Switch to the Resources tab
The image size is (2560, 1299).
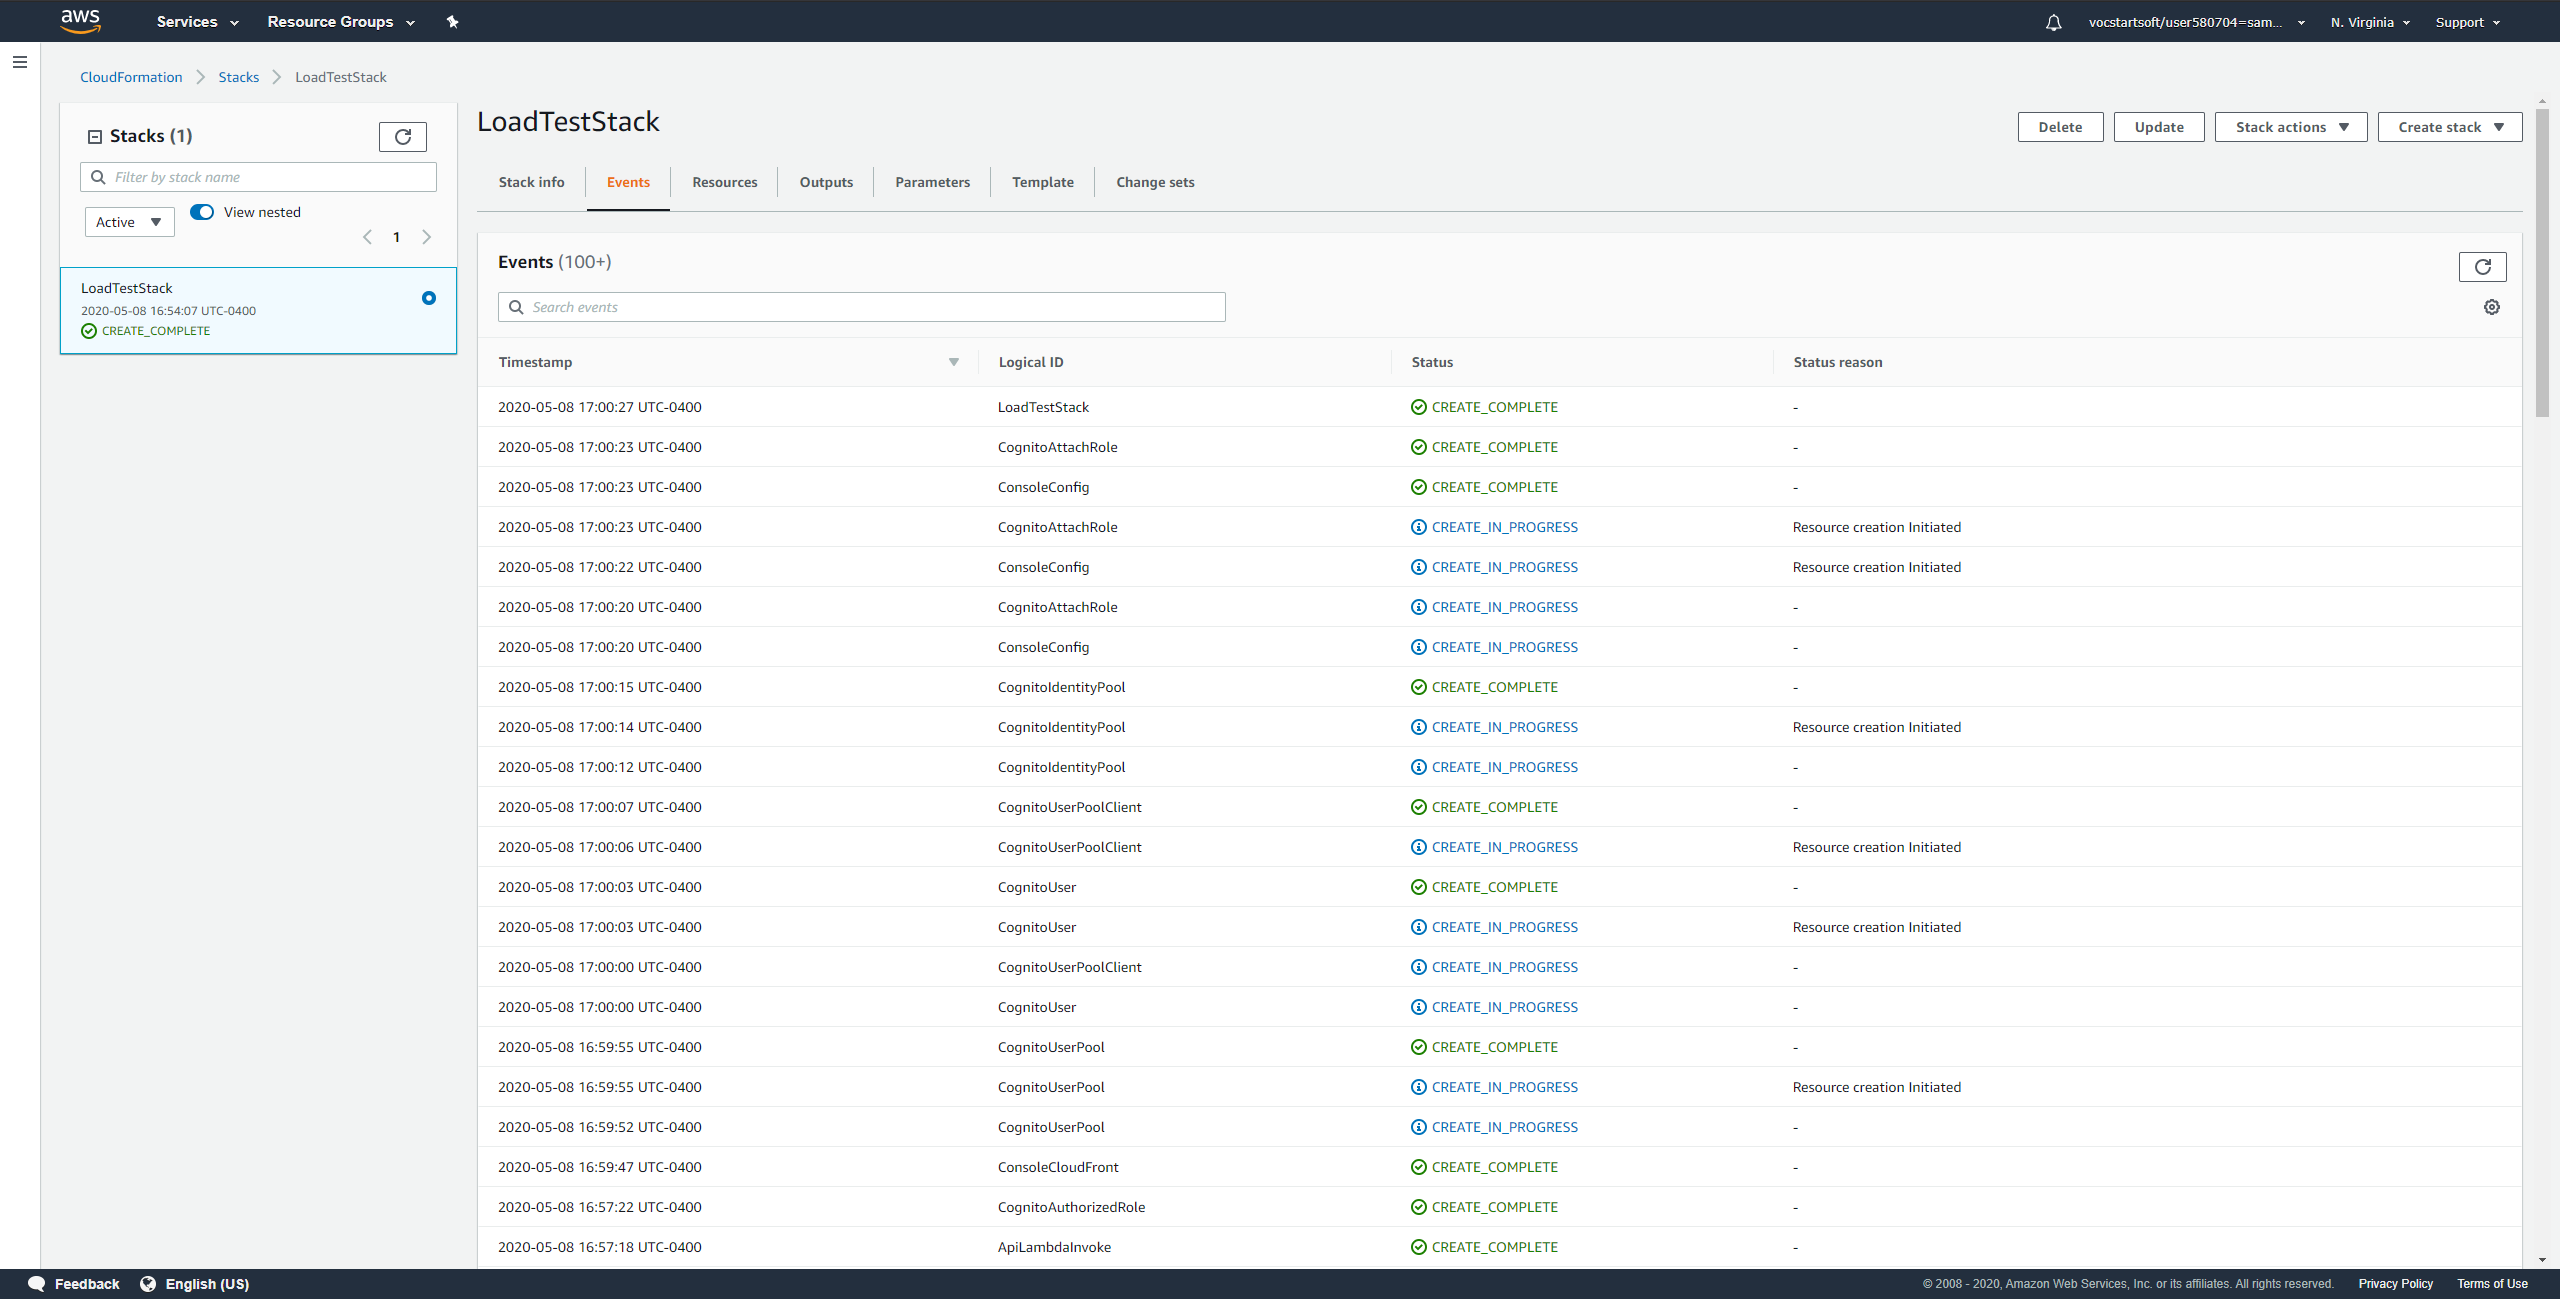click(725, 182)
